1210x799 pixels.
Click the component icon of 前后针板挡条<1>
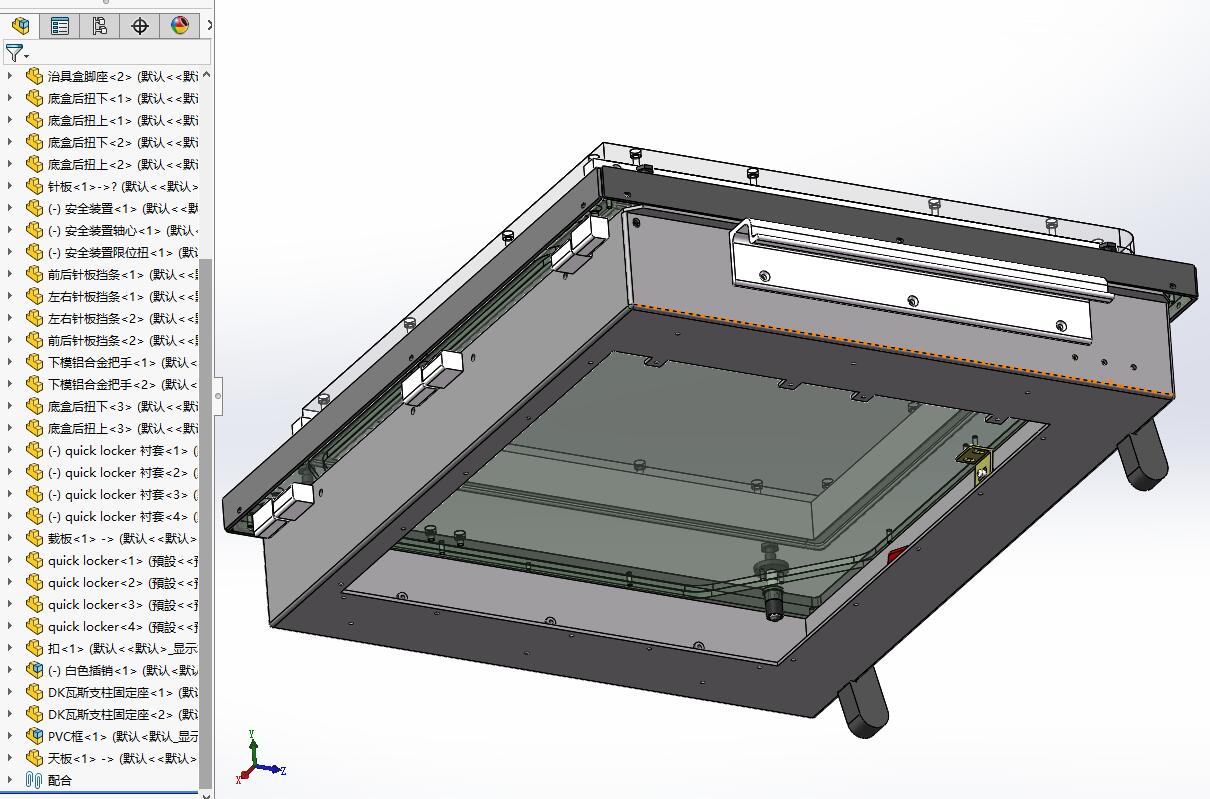click(x=35, y=274)
